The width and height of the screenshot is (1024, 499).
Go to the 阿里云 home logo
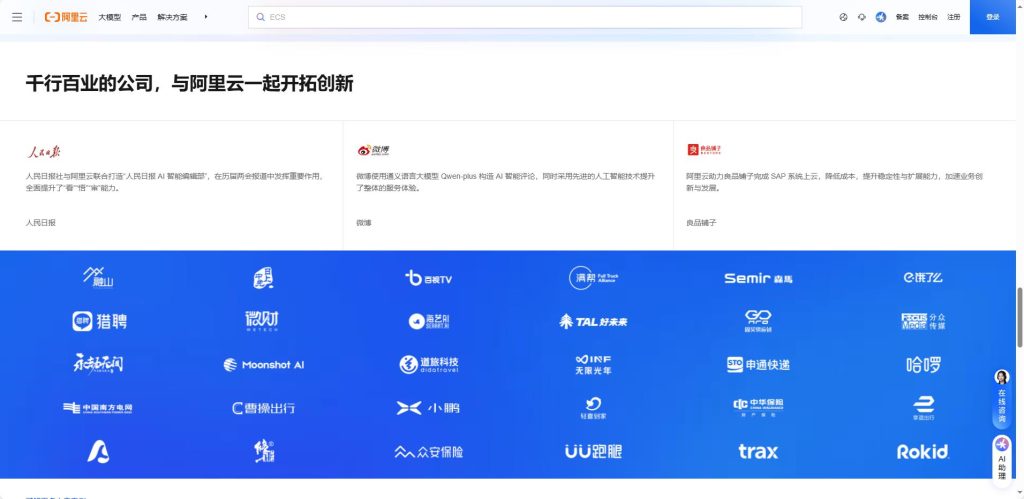[x=66, y=17]
